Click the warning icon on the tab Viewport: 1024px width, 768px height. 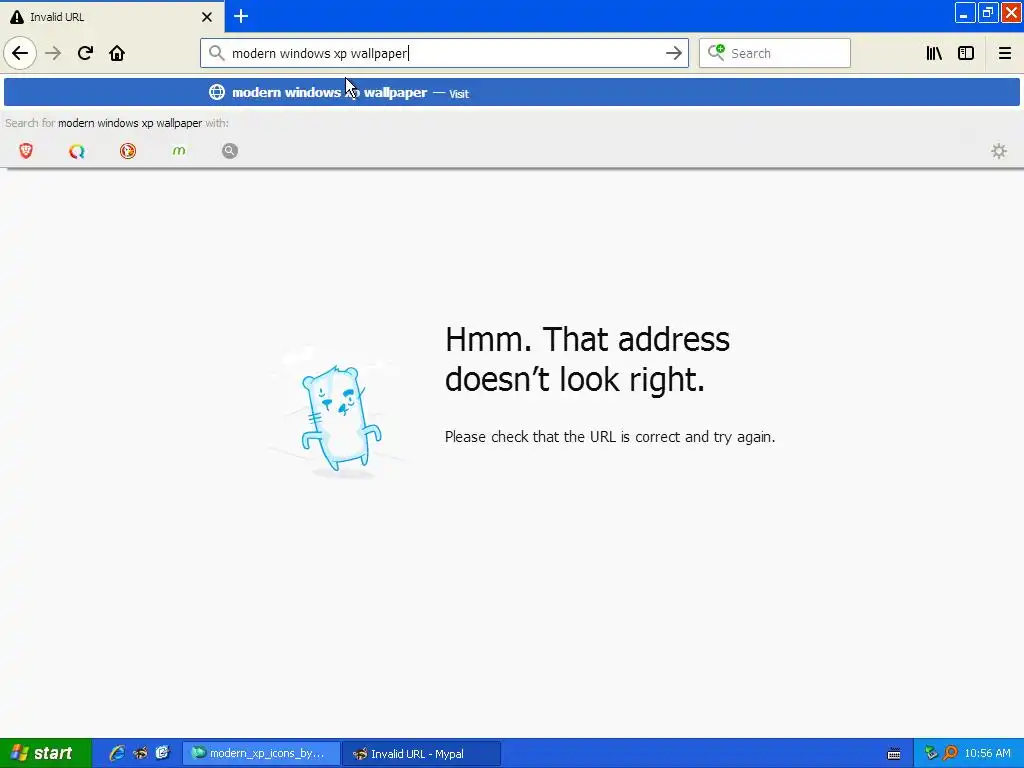(x=17, y=17)
